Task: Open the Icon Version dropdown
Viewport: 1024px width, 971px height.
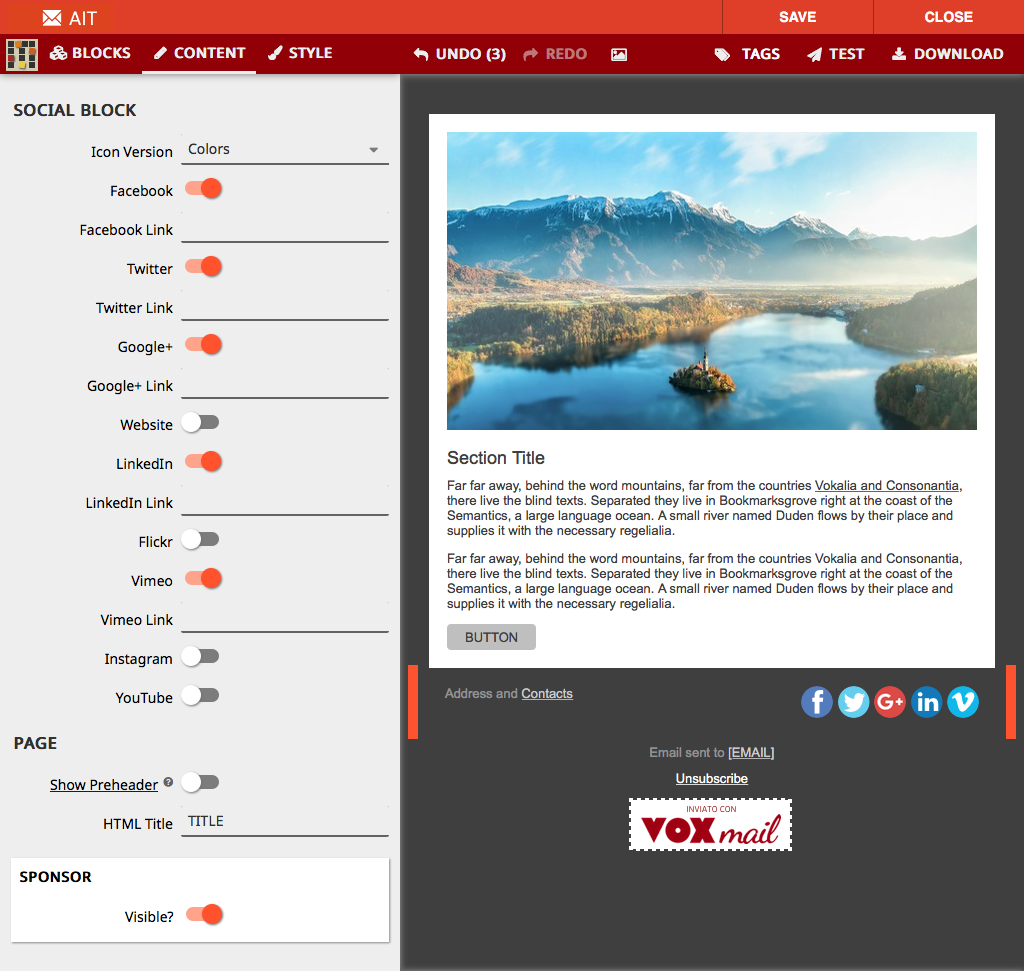Action: click(284, 150)
